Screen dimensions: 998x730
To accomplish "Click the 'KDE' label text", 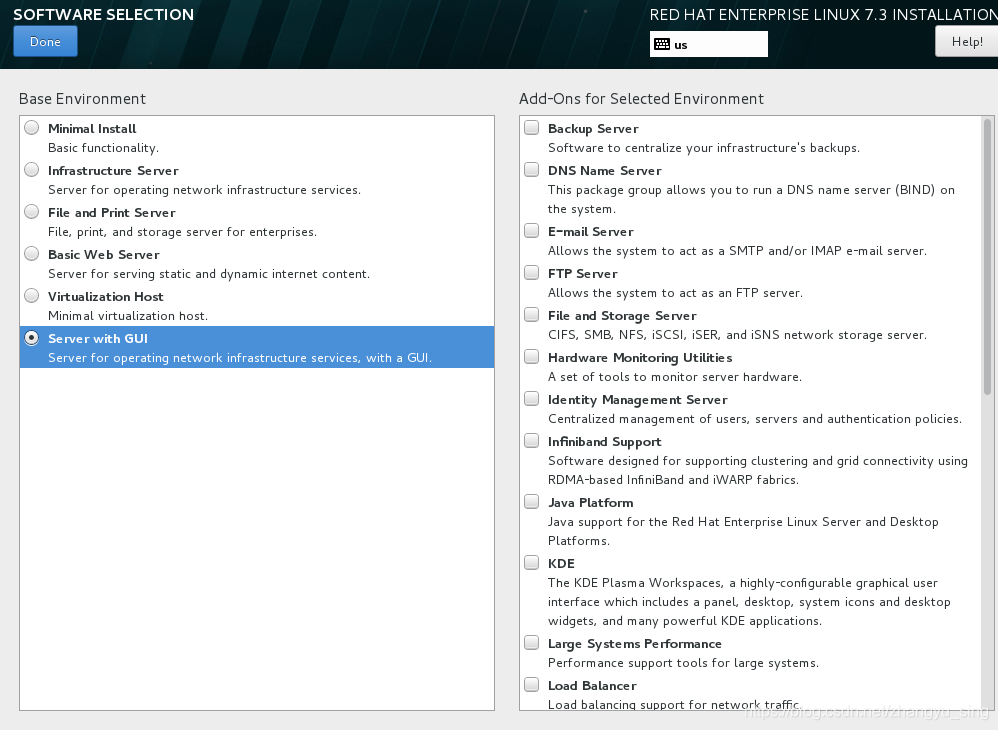I will pyautogui.click(x=561, y=563).
